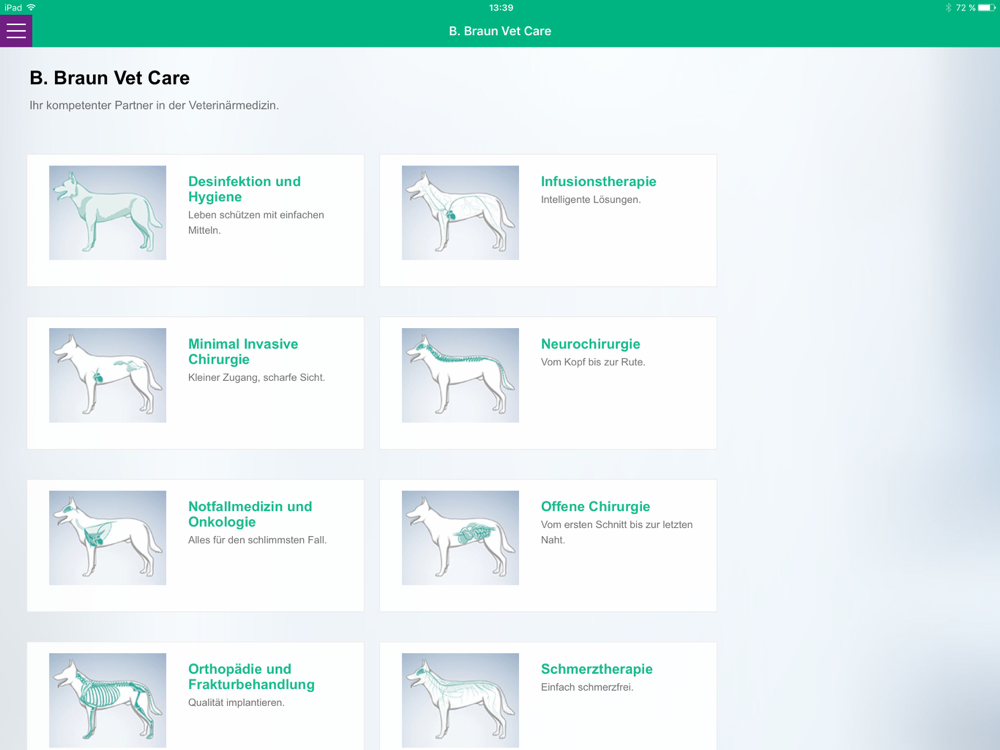Open the Neurochirurgie title
This screenshot has width=1000, height=750.
click(591, 344)
